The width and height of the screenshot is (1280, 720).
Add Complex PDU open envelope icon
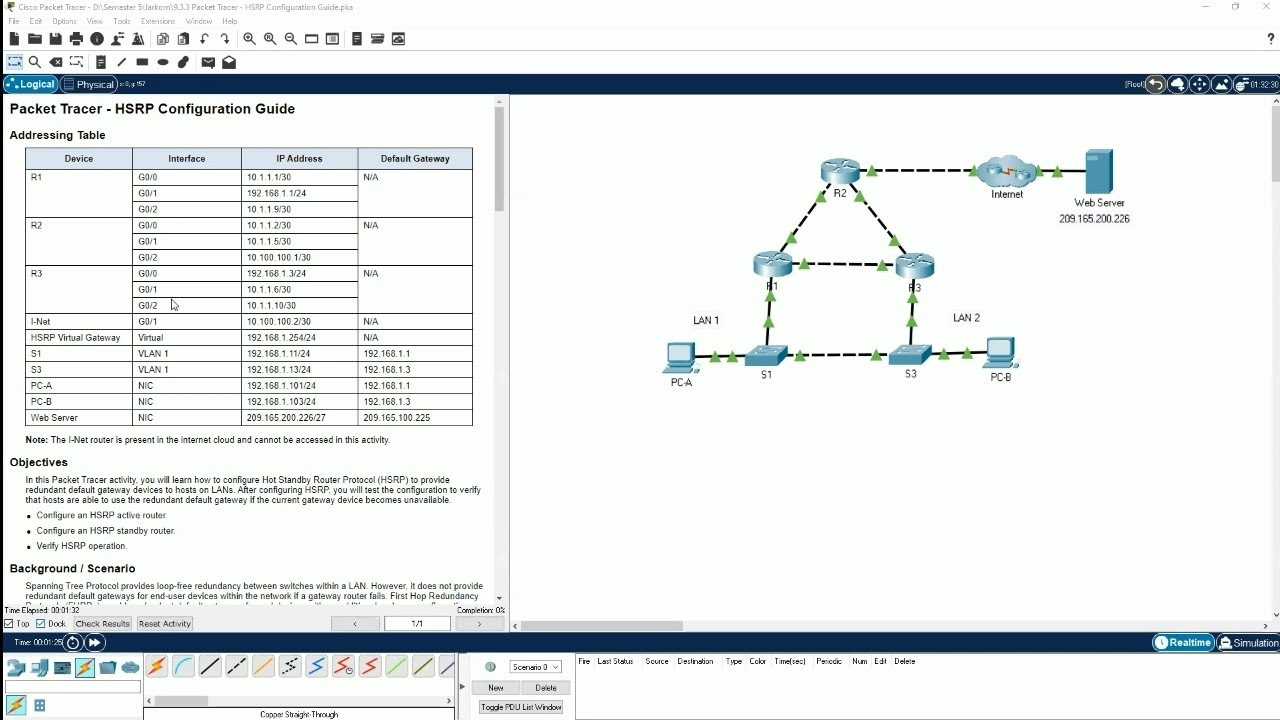(x=229, y=62)
